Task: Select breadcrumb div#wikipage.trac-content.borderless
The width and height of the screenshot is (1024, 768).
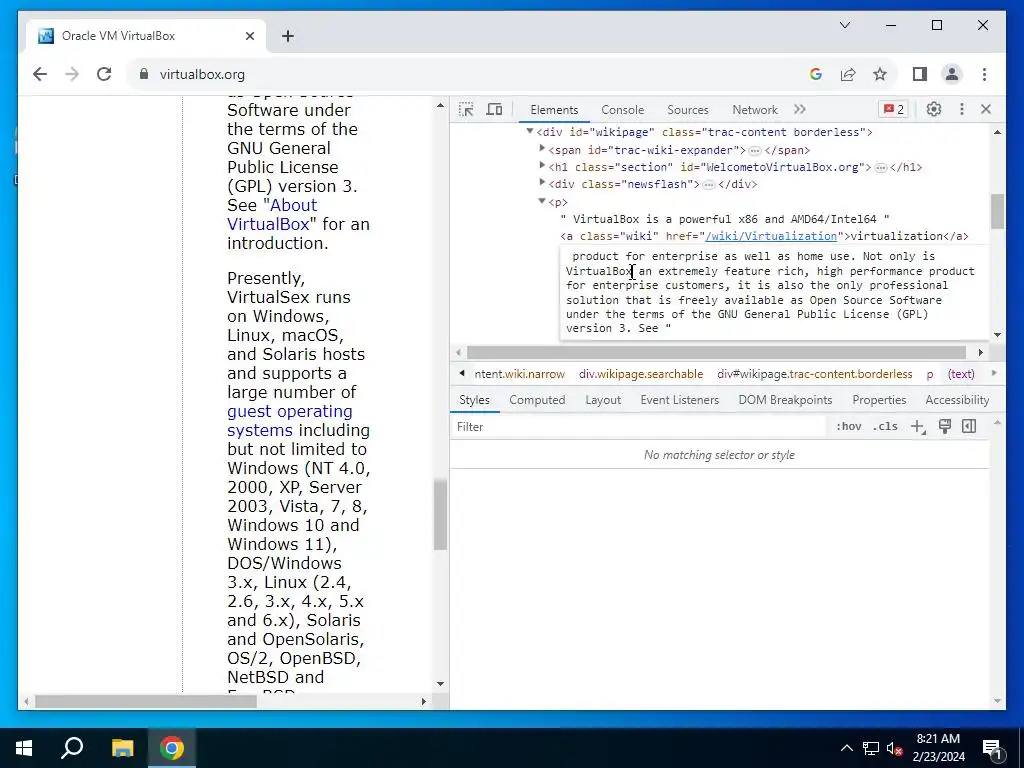Action: 814,374
